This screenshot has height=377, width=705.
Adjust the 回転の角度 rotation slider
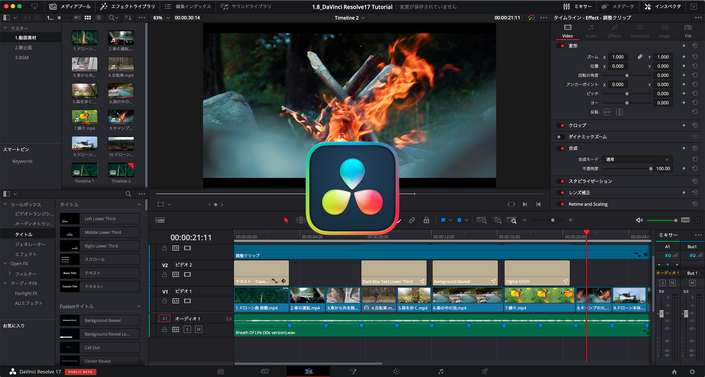pyautogui.click(x=628, y=76)
